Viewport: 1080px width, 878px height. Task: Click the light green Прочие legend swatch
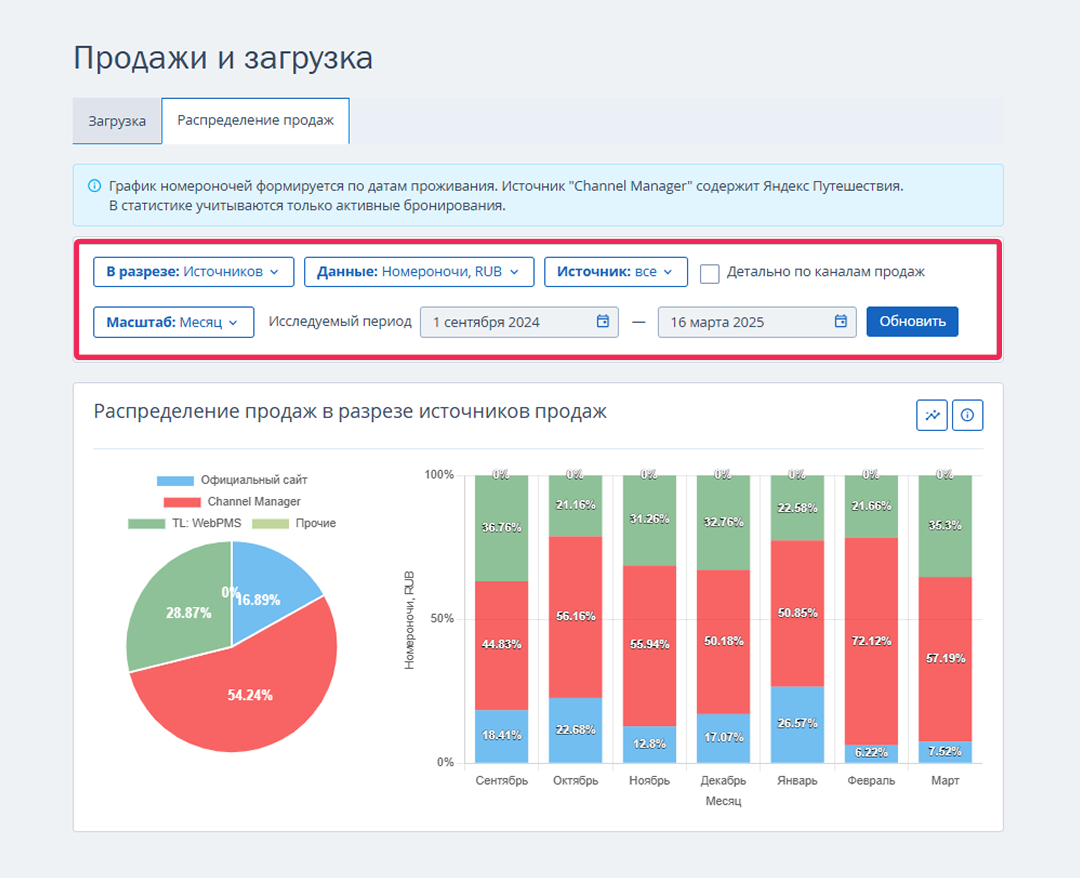pyautogui.click(x=271, y=524)
